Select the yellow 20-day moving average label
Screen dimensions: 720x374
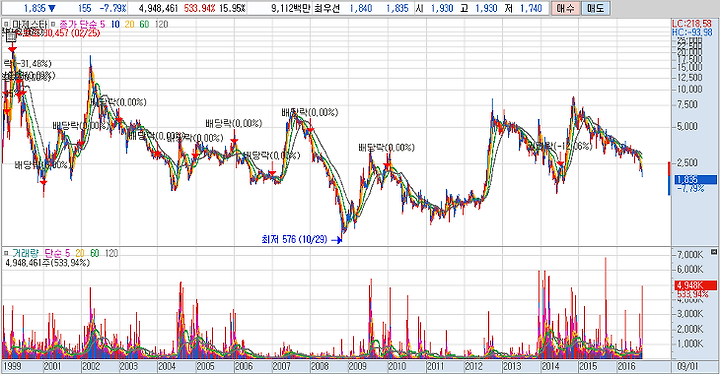click(129, 24)
